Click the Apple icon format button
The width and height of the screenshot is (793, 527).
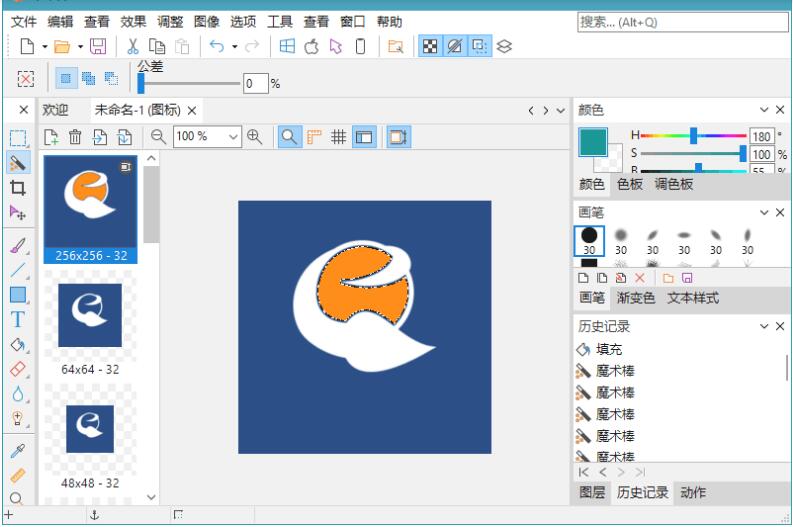pyautogui.click(x=312, y=47)
